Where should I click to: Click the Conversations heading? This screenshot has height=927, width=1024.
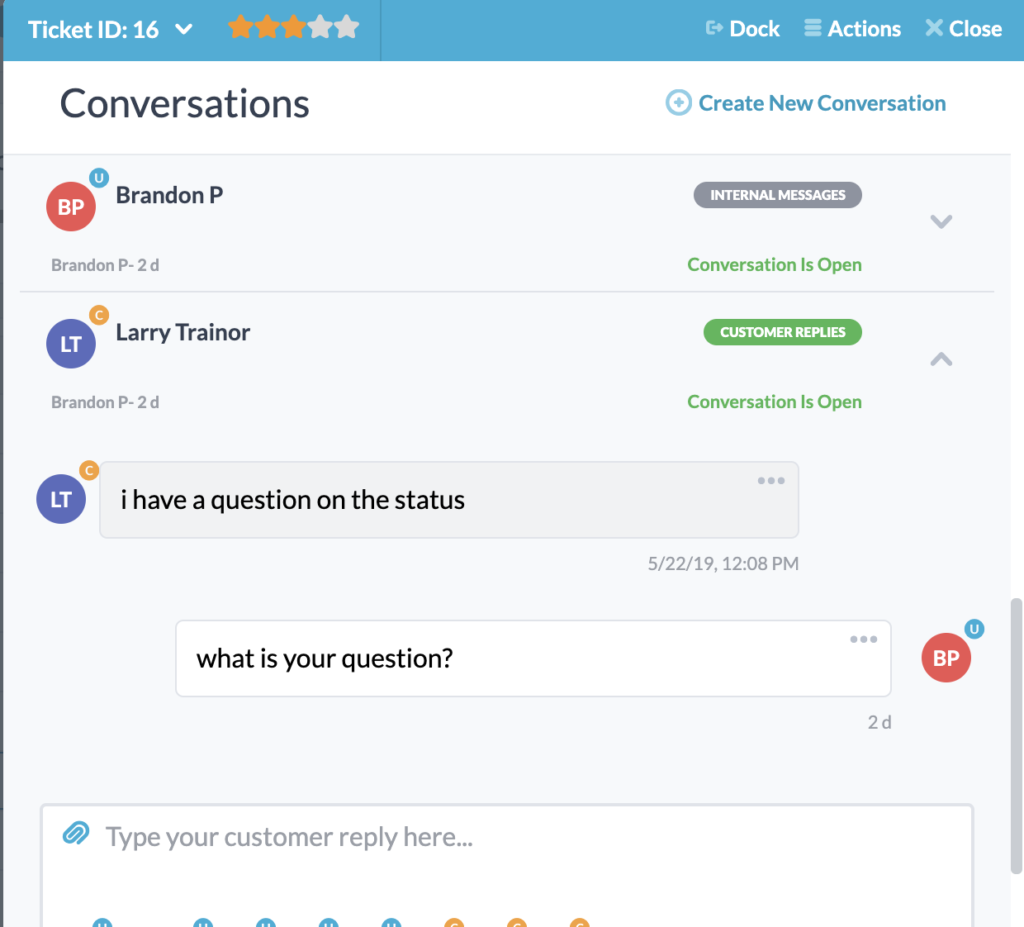coord(184,103)
